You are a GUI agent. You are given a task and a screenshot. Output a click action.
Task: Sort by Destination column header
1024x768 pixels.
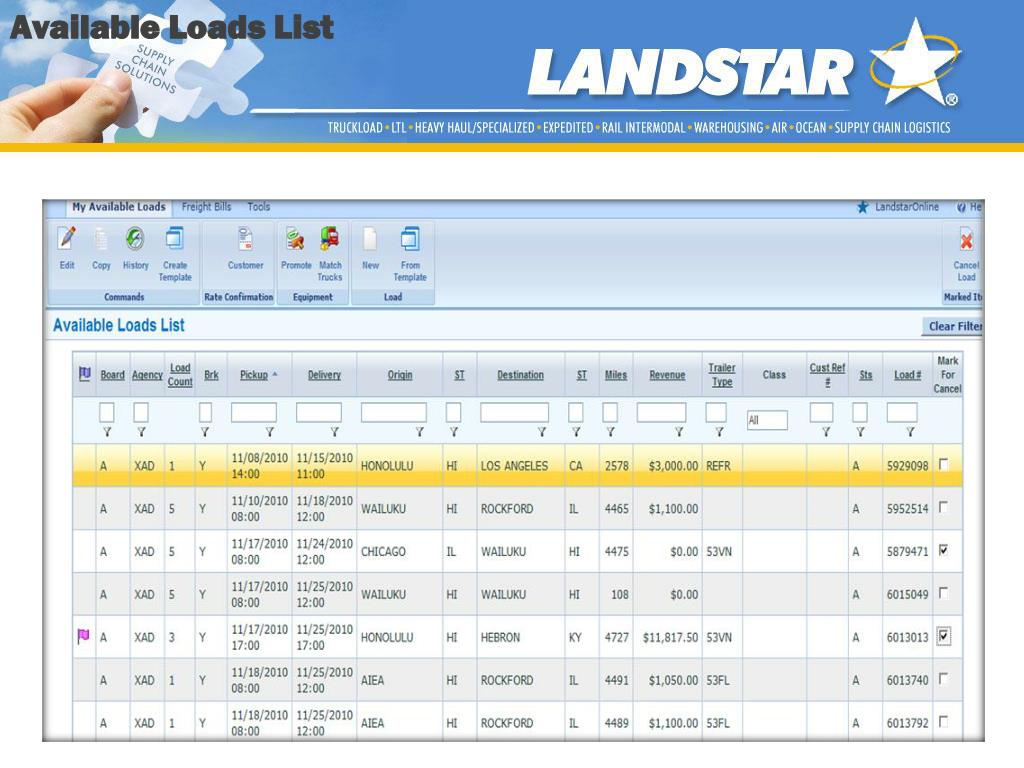(x=520, y=375)
